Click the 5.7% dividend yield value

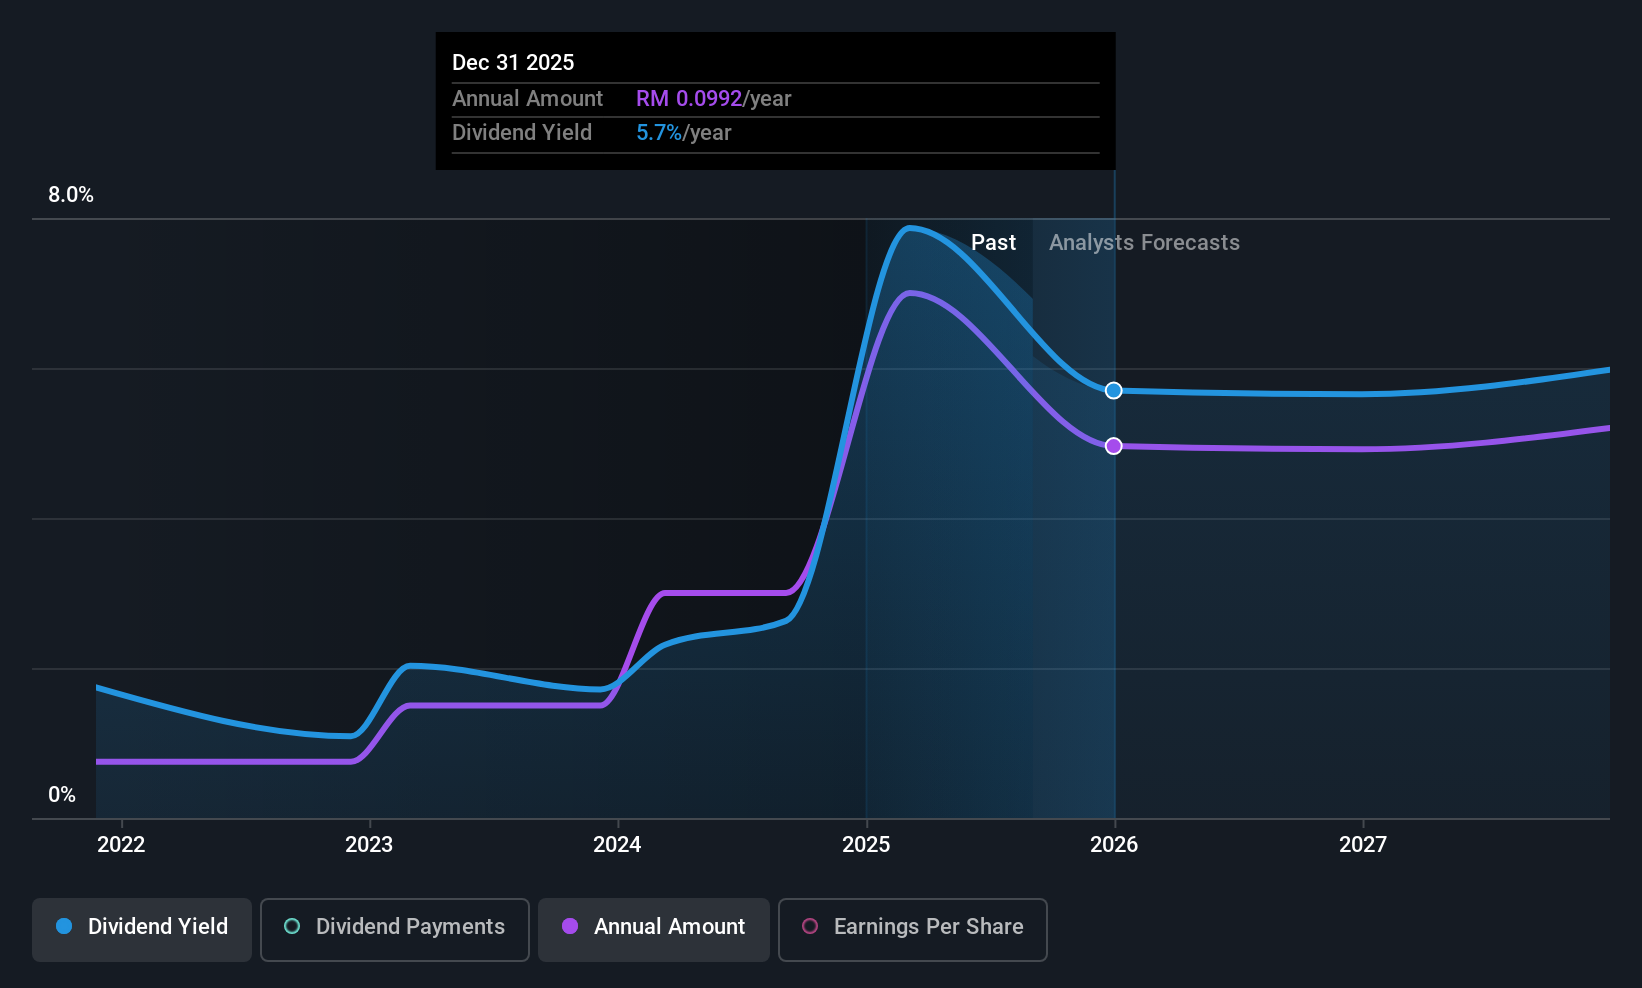659,133
